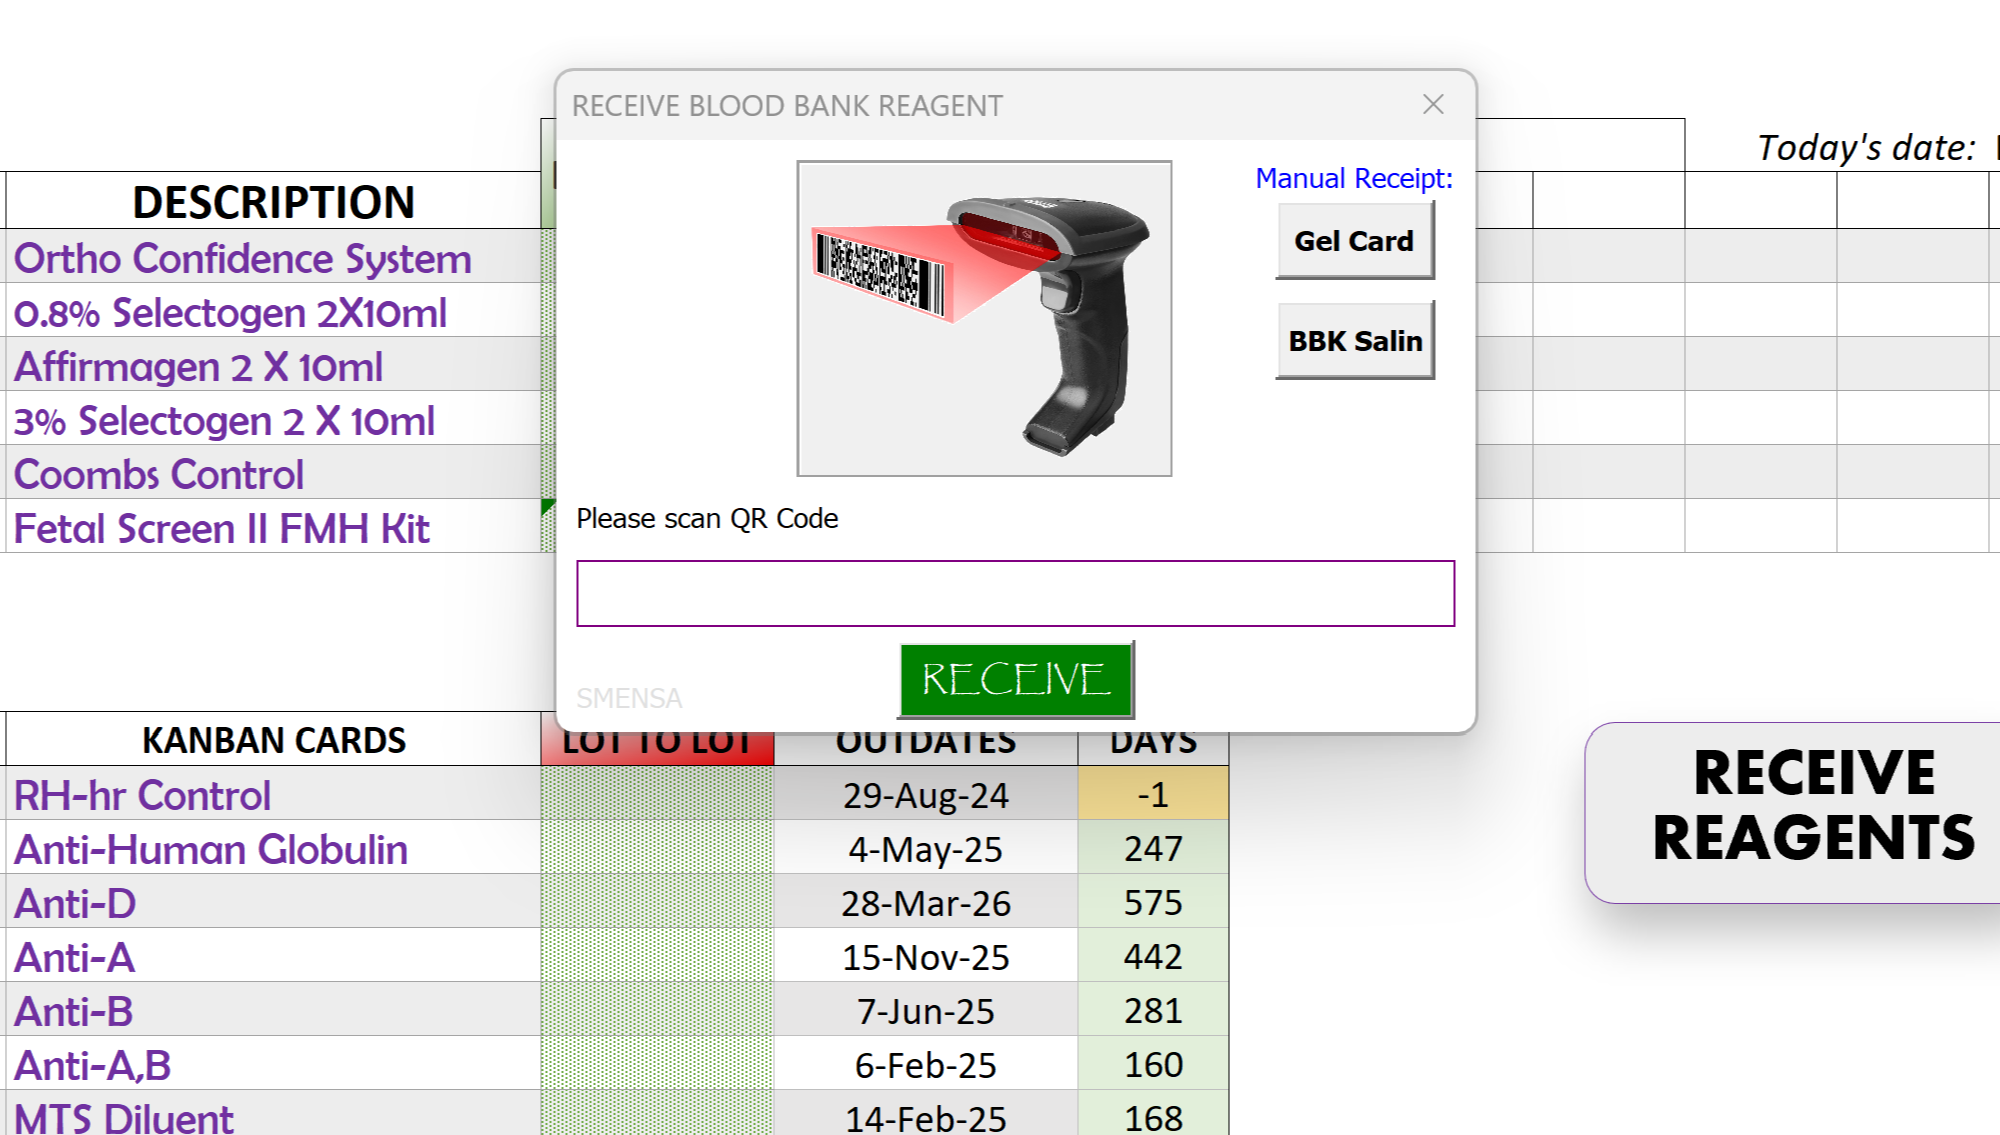
Task: Click the Anti-D outdate 28-Mar-26 cell
Action: coord(925,904)
